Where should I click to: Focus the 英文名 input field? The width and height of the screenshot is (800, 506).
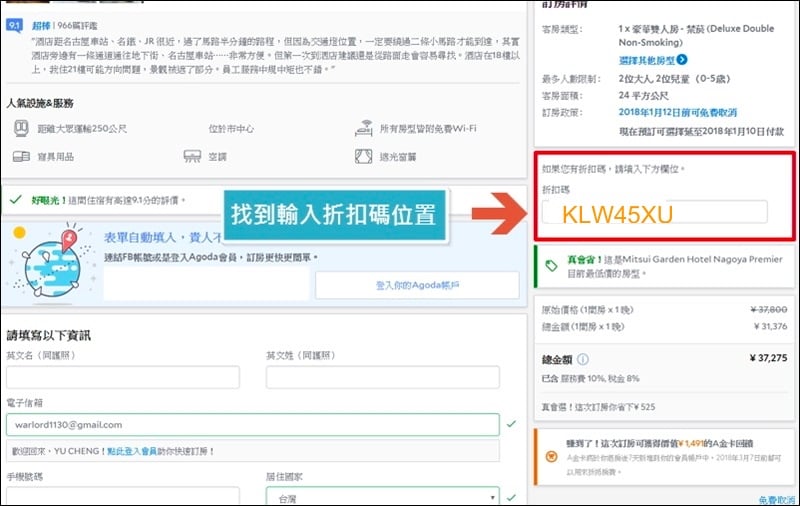[x=123, y=377]
